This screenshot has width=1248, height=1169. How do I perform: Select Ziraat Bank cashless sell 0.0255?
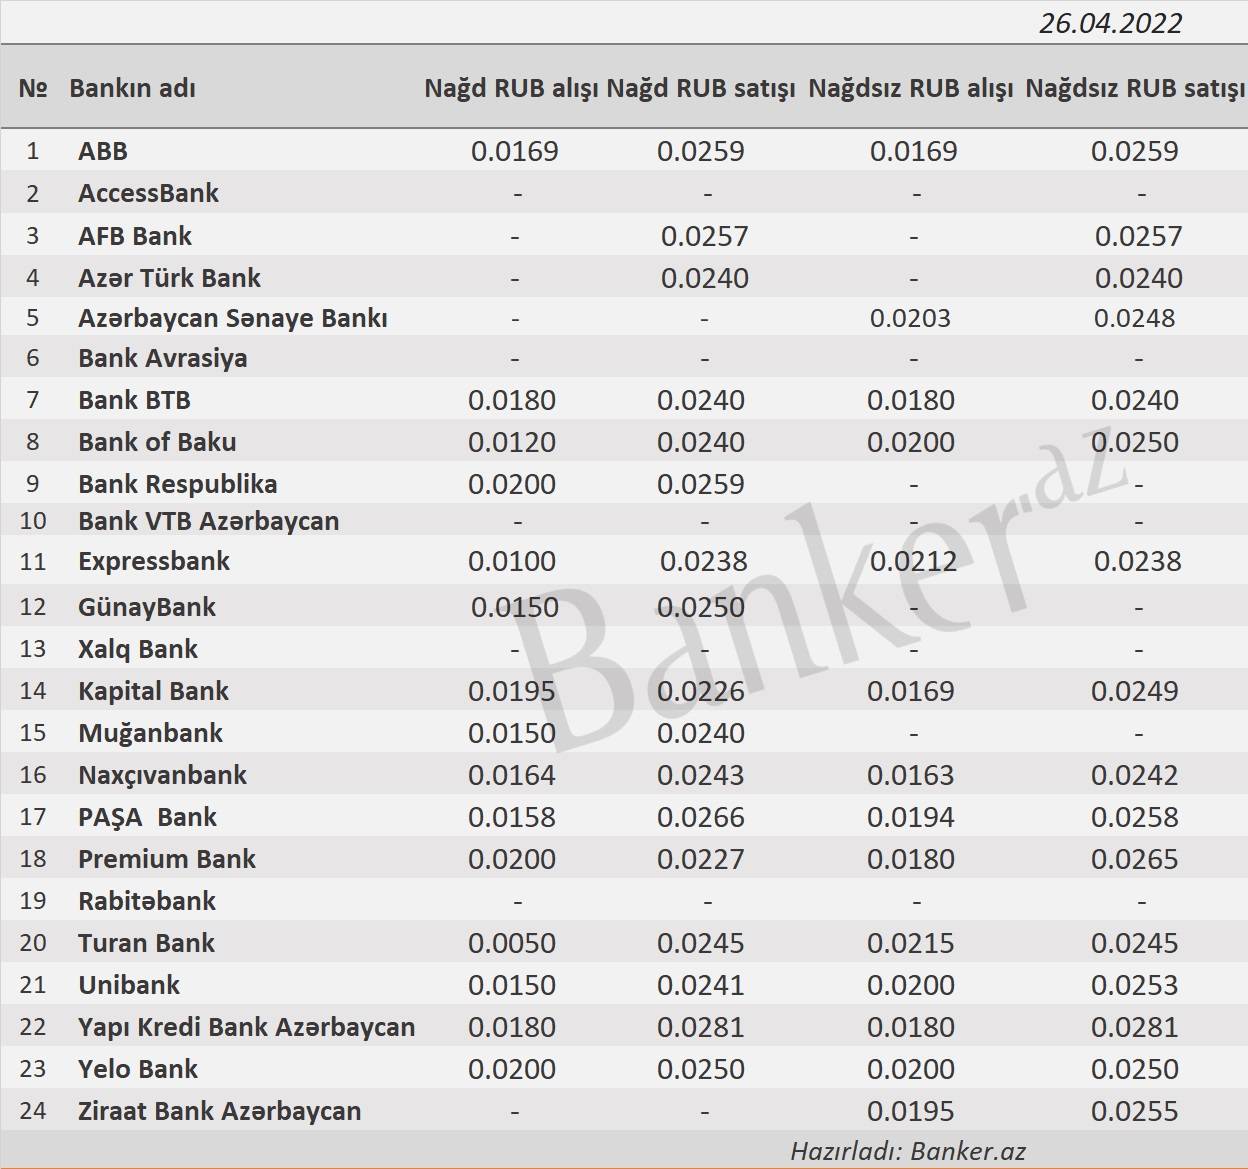coord(1135,1111)
